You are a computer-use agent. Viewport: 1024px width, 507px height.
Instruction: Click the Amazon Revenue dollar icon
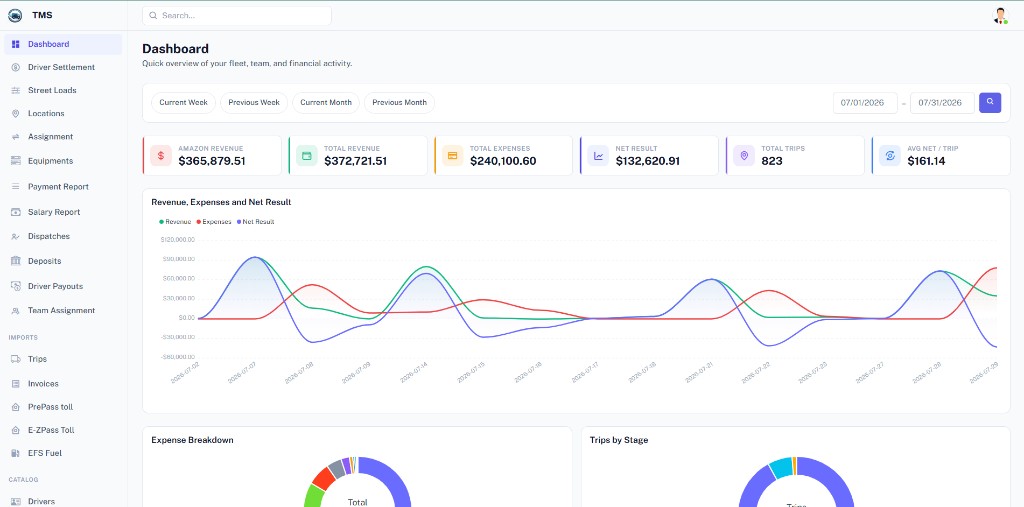click(x=161, y=155)
